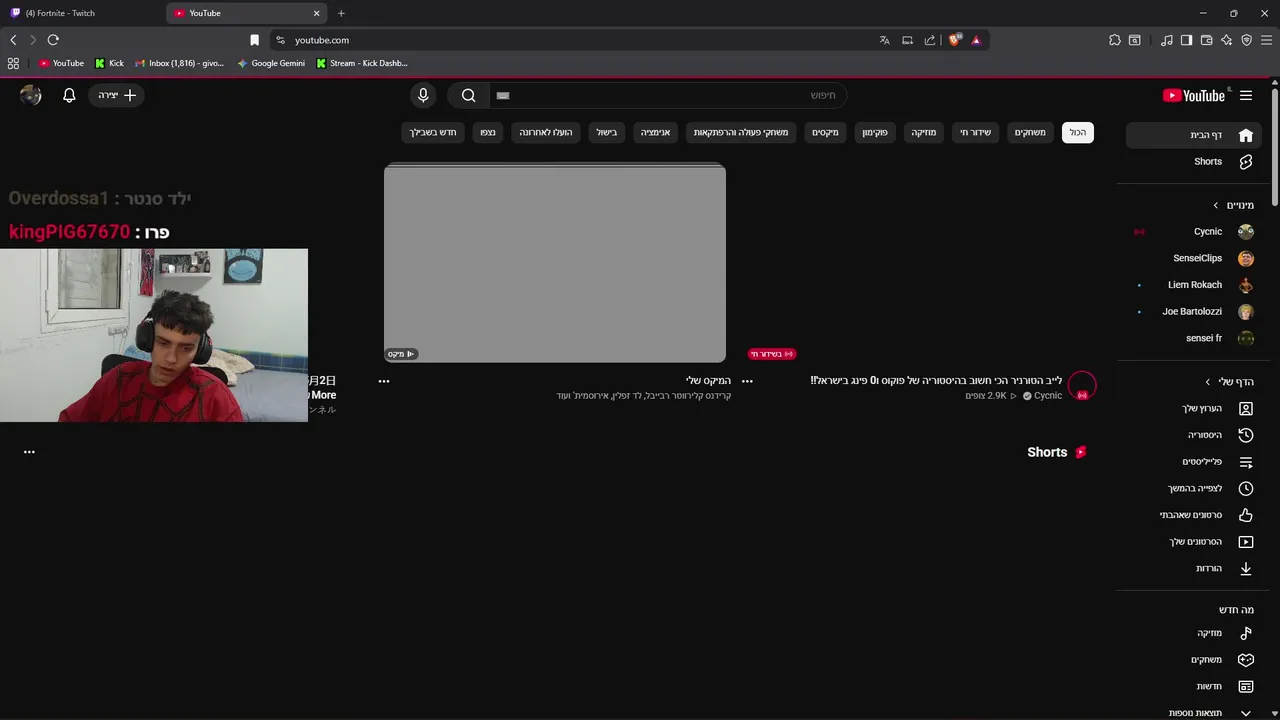This screenshot has width=1280, height=720.
Task: Open the Google Gemini bookmark
Action: pos(271,63)
